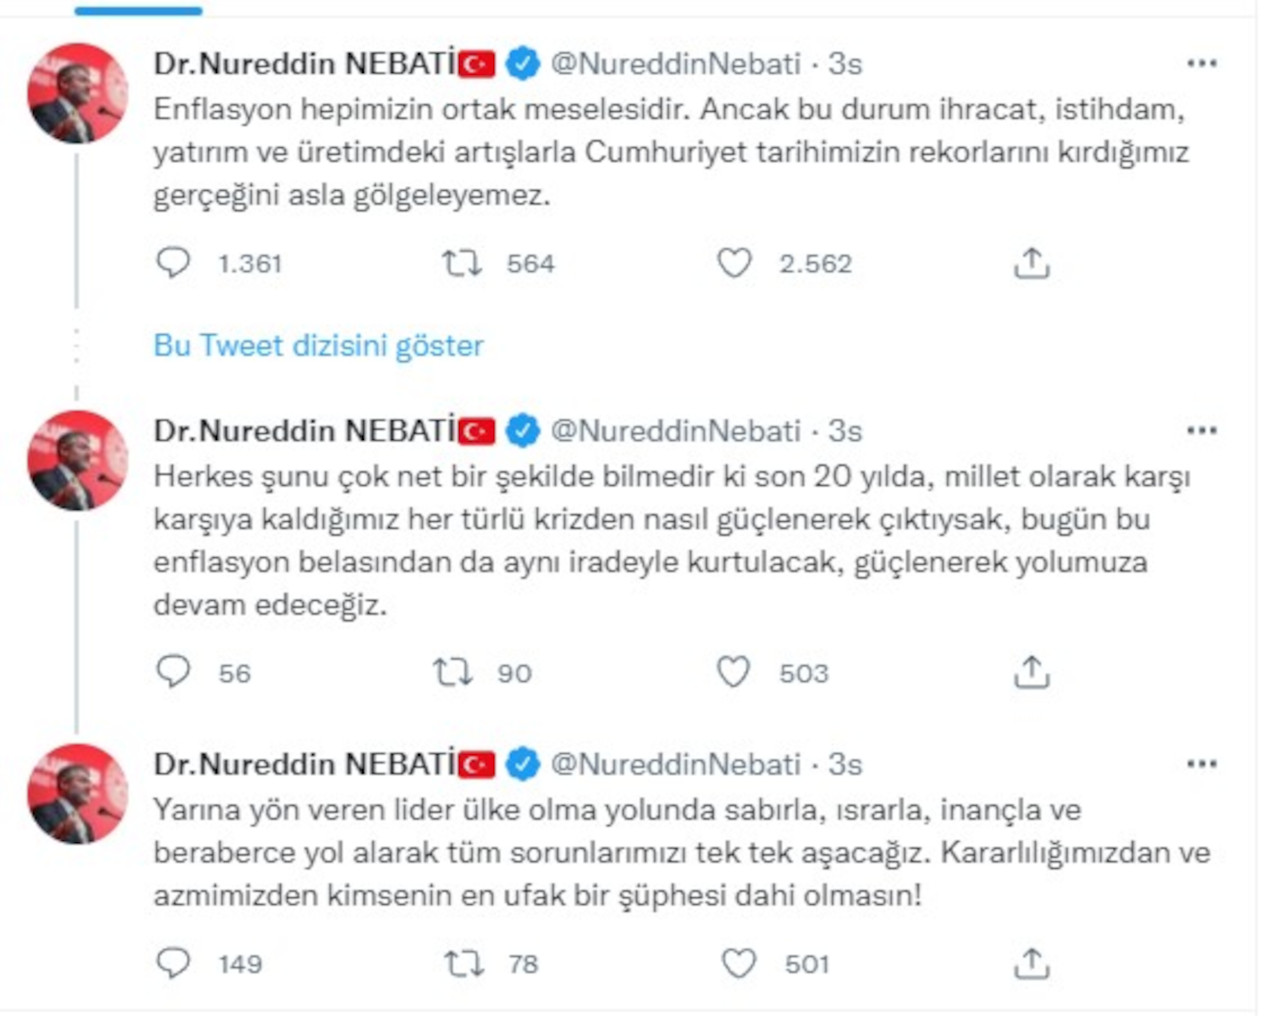
Task: Open the profile picture on the first tweet
Action: pos(77,93)
